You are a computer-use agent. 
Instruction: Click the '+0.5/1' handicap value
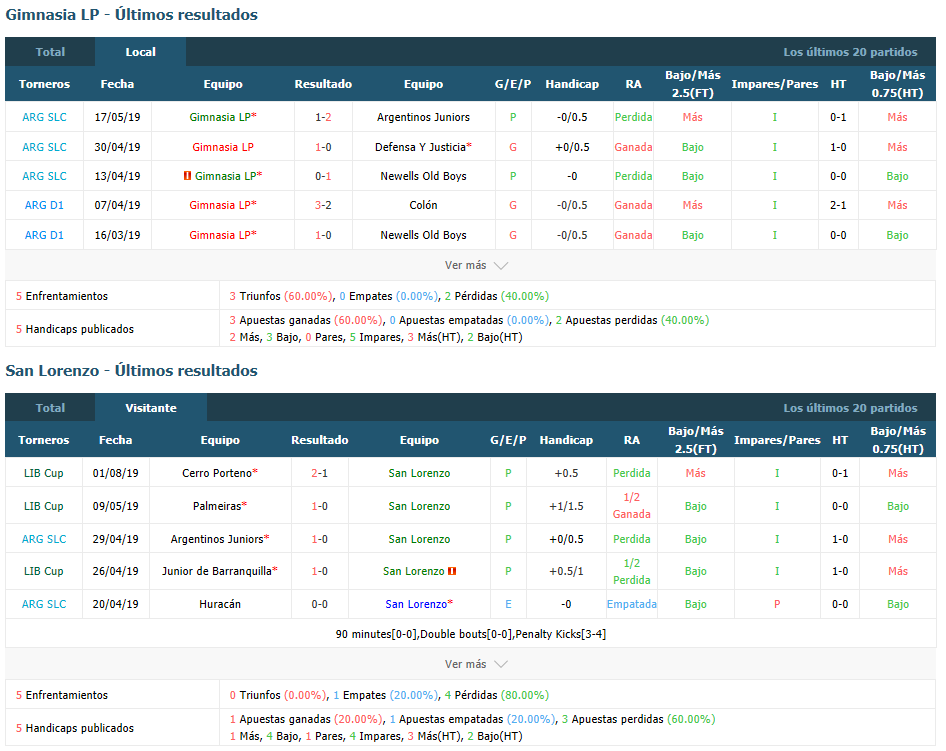566,571
